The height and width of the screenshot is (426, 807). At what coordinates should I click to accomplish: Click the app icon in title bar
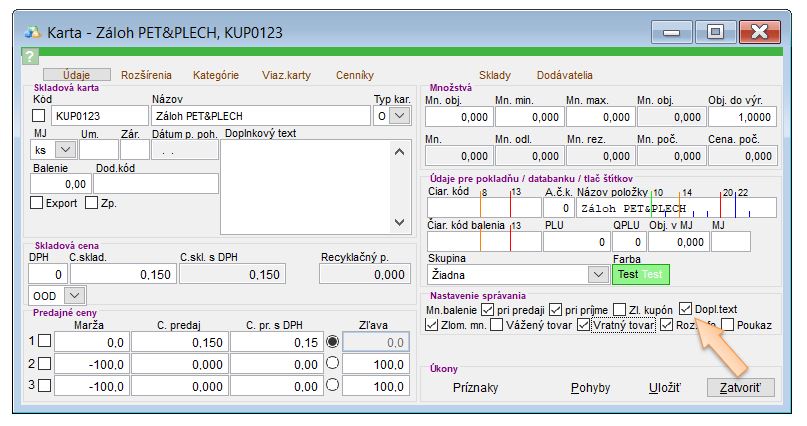tap(31, 32)
